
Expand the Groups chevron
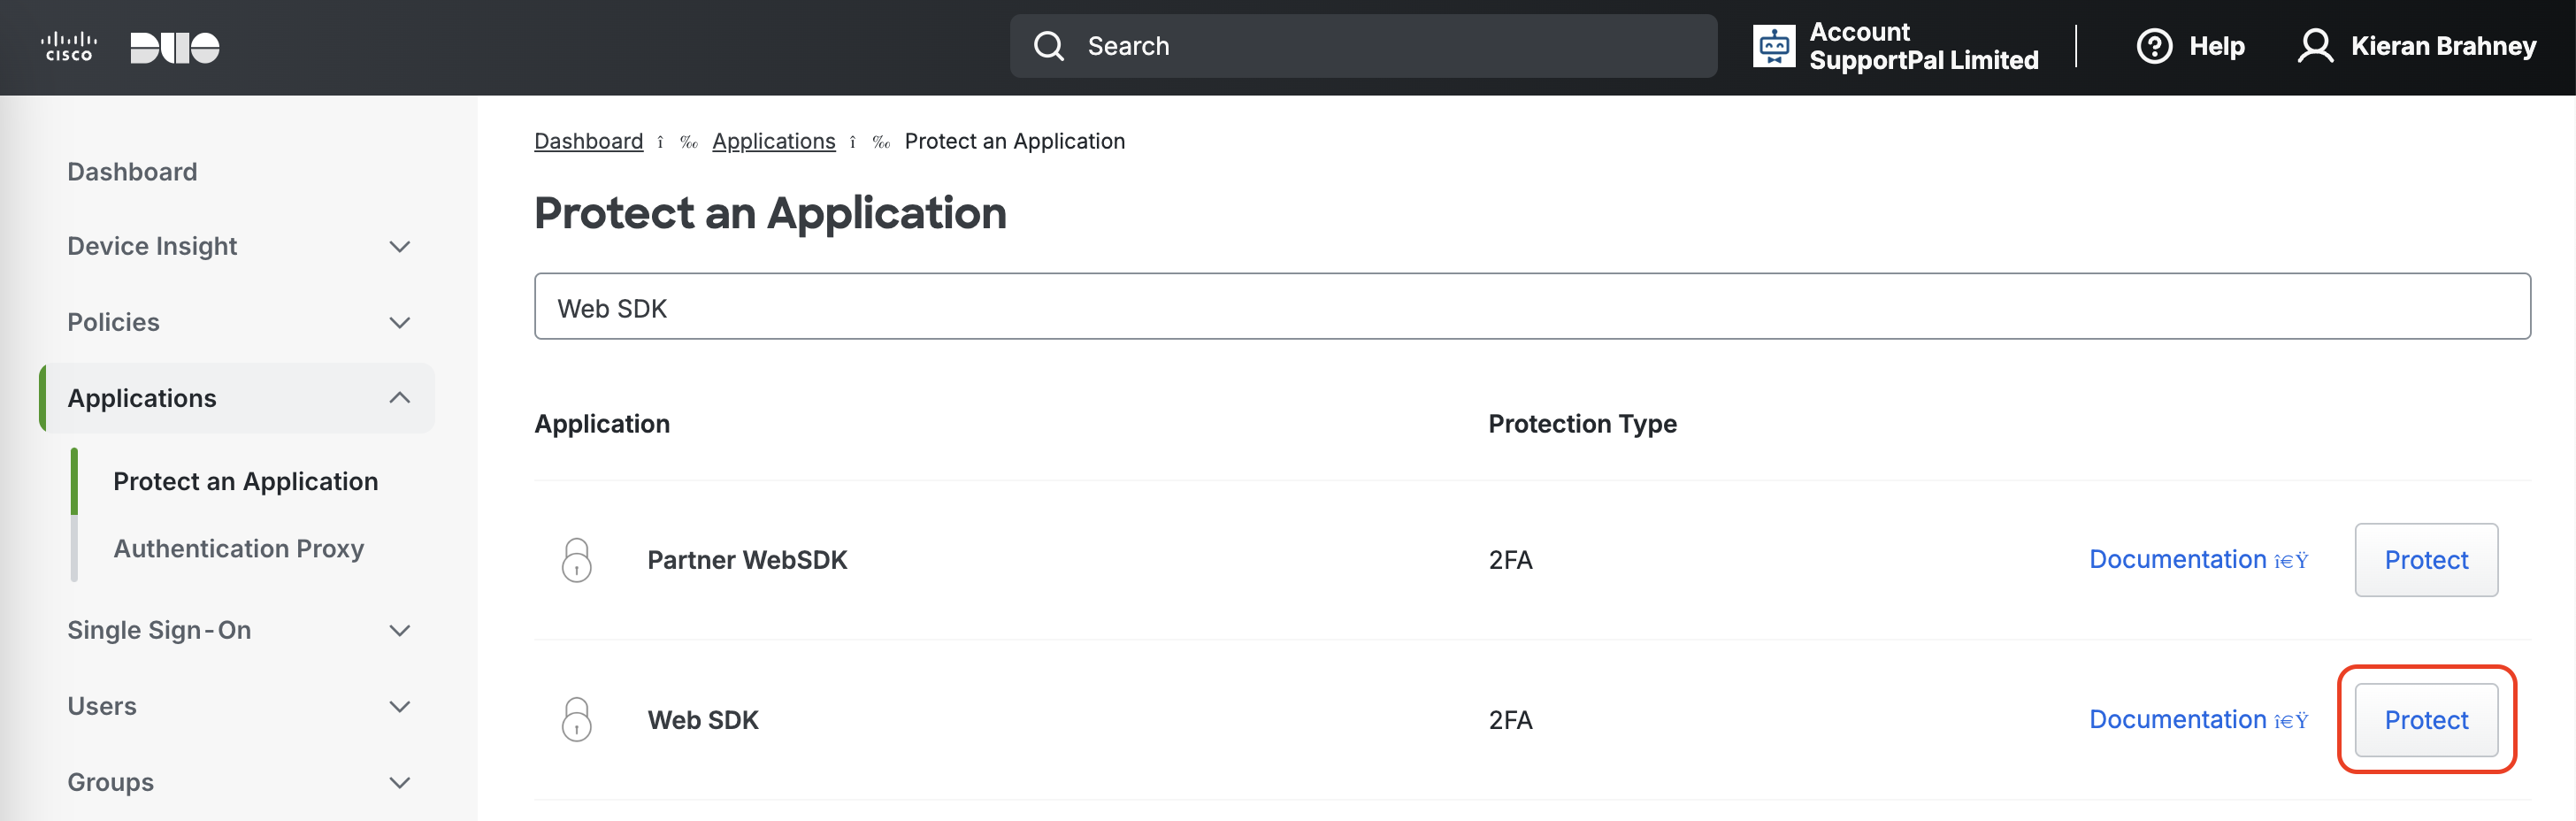point(400,783)
